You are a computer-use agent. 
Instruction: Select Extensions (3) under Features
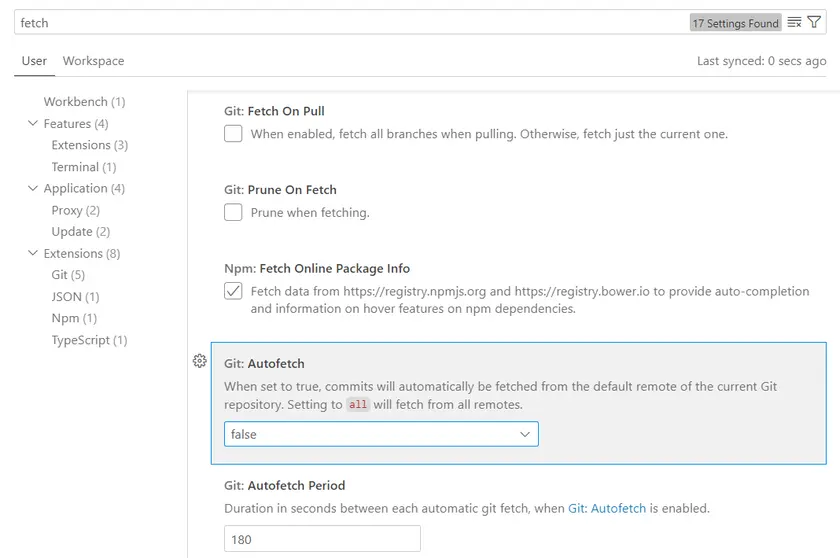click(x=89, y=145)
